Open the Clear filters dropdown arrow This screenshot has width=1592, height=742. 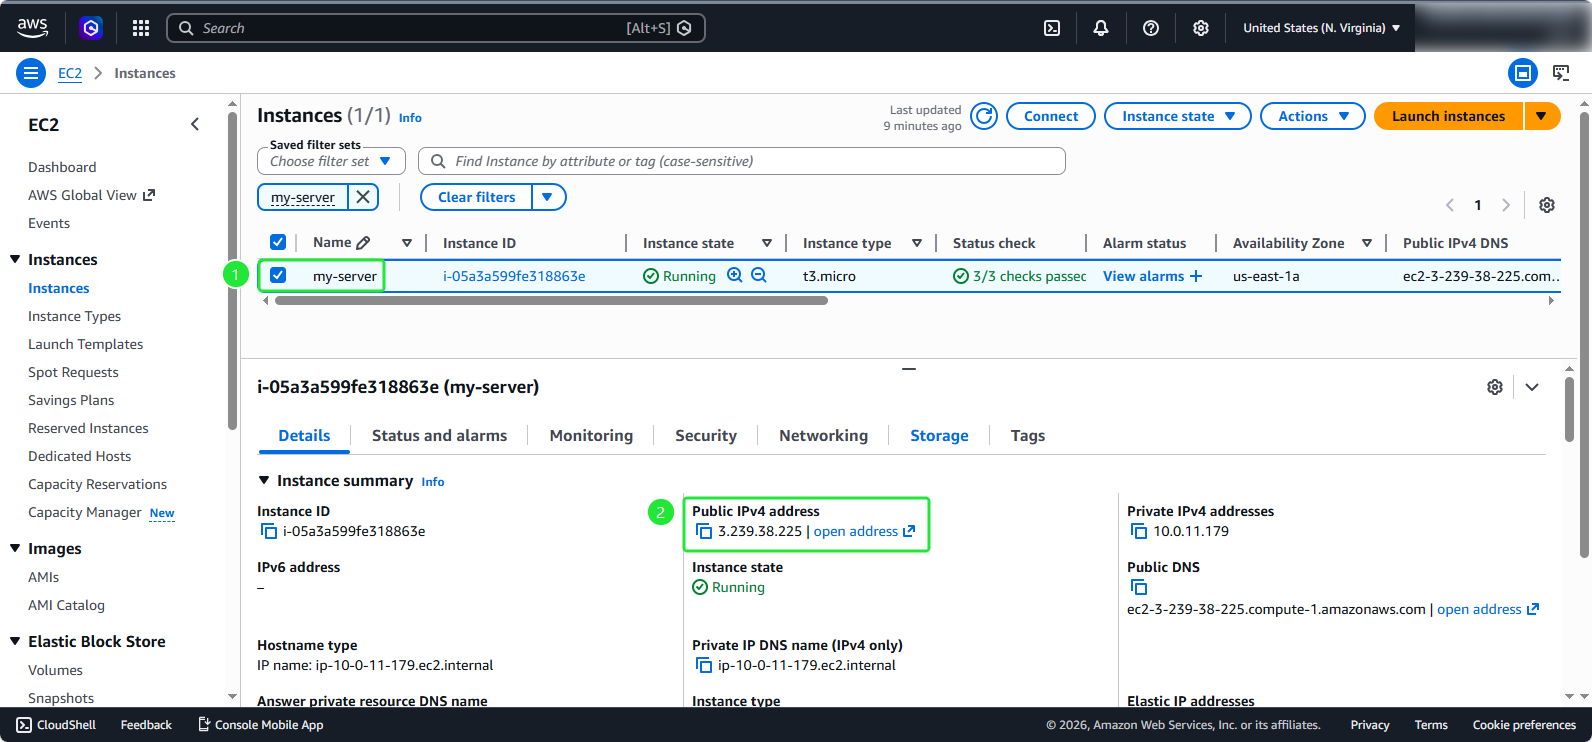click(548, 197)
